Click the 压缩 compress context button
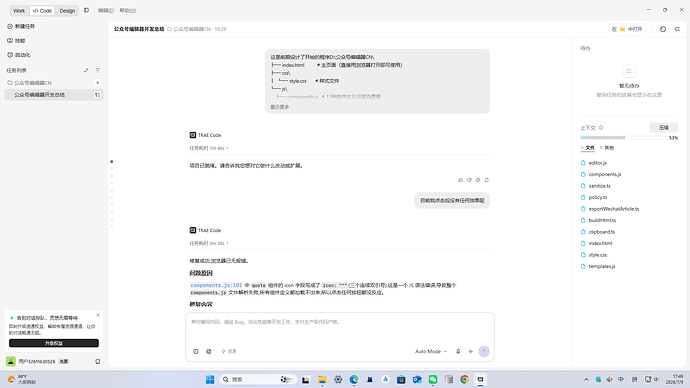 664,128
